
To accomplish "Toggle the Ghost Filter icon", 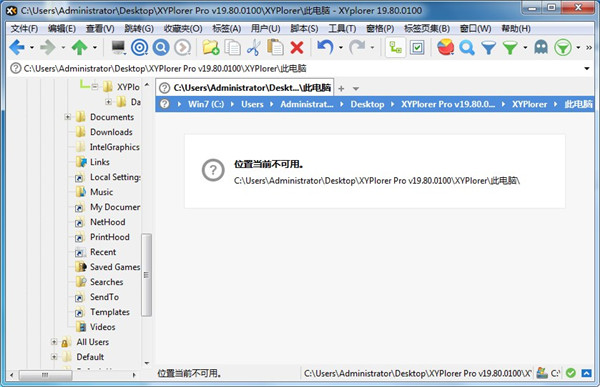I will (x=541, y=47).
